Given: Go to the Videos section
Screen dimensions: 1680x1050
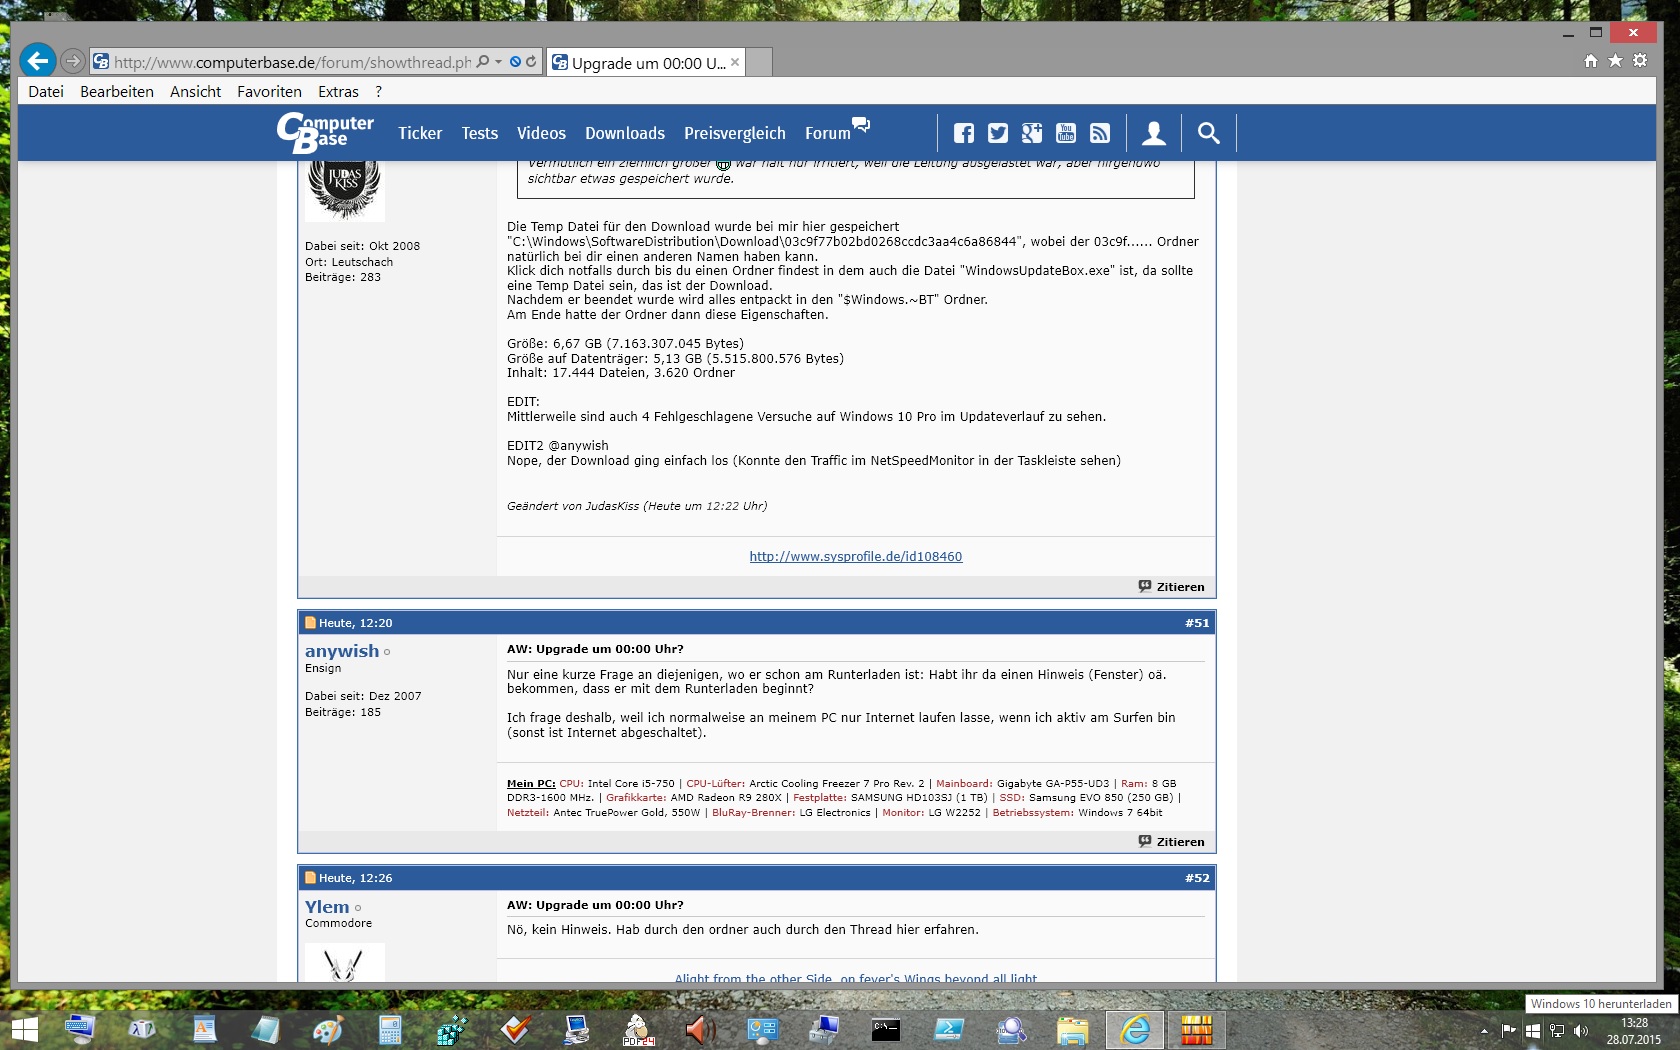Looking at the screenshot, I should click(541, 133).
